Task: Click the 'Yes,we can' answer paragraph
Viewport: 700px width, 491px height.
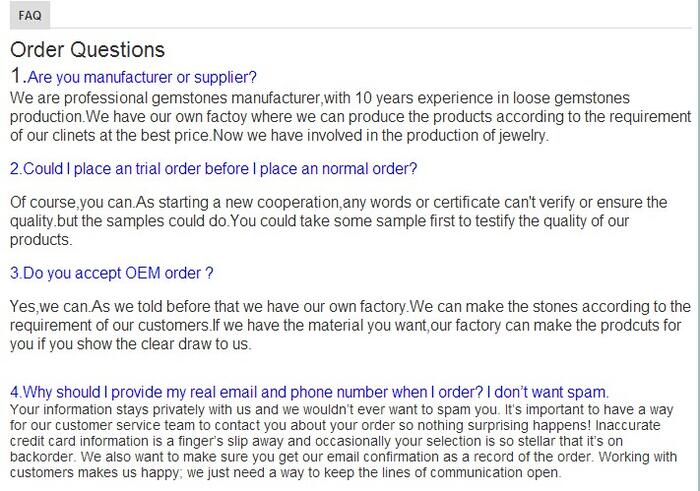Action: (x=350, y=325)
